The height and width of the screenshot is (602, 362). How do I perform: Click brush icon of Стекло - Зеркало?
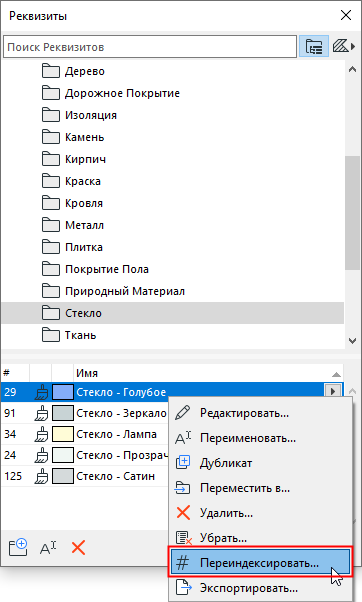(x=41, y=413)
